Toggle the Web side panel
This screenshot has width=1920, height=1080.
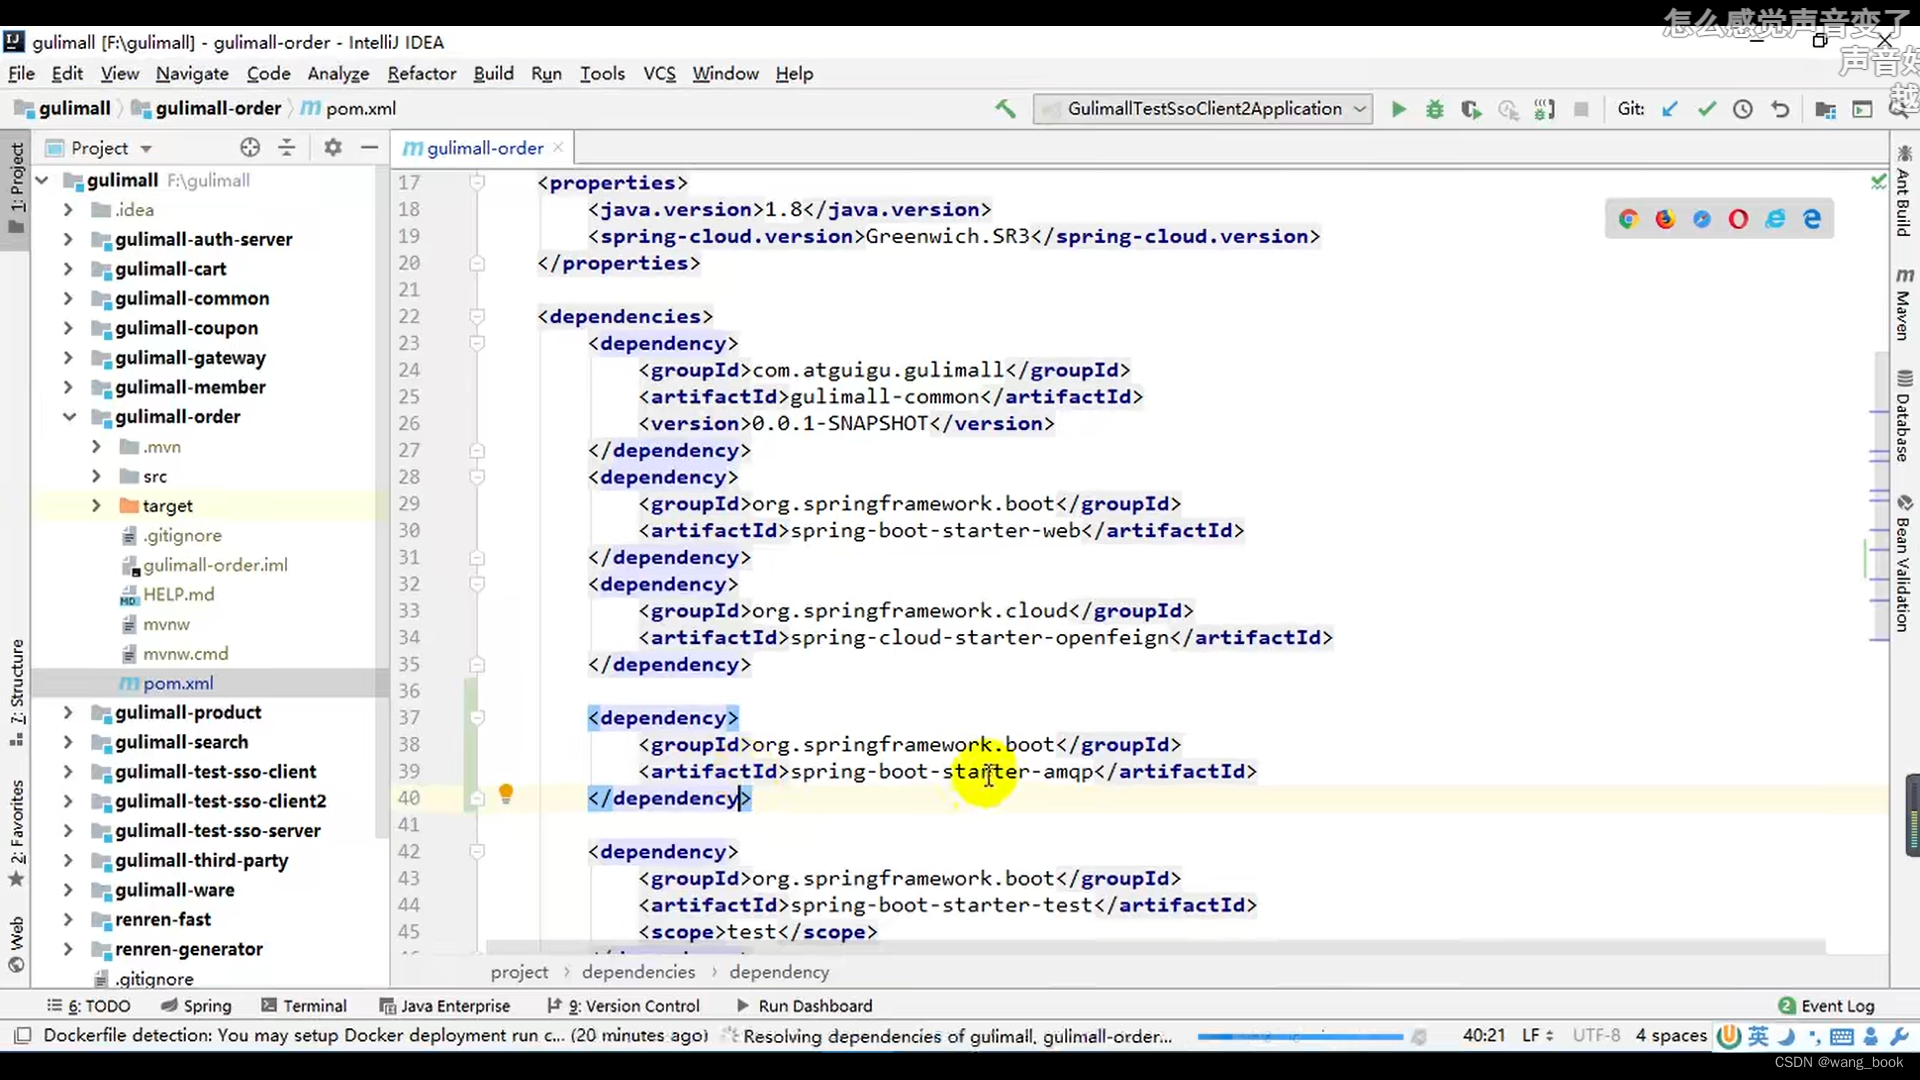coord(16,944)
